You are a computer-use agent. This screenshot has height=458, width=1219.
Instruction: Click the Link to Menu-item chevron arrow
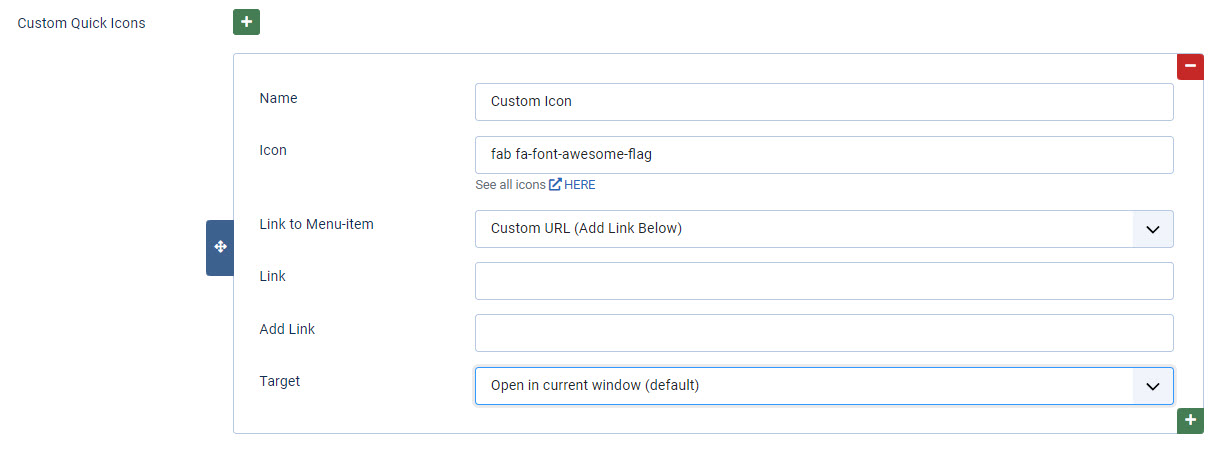pos(1152,229)
